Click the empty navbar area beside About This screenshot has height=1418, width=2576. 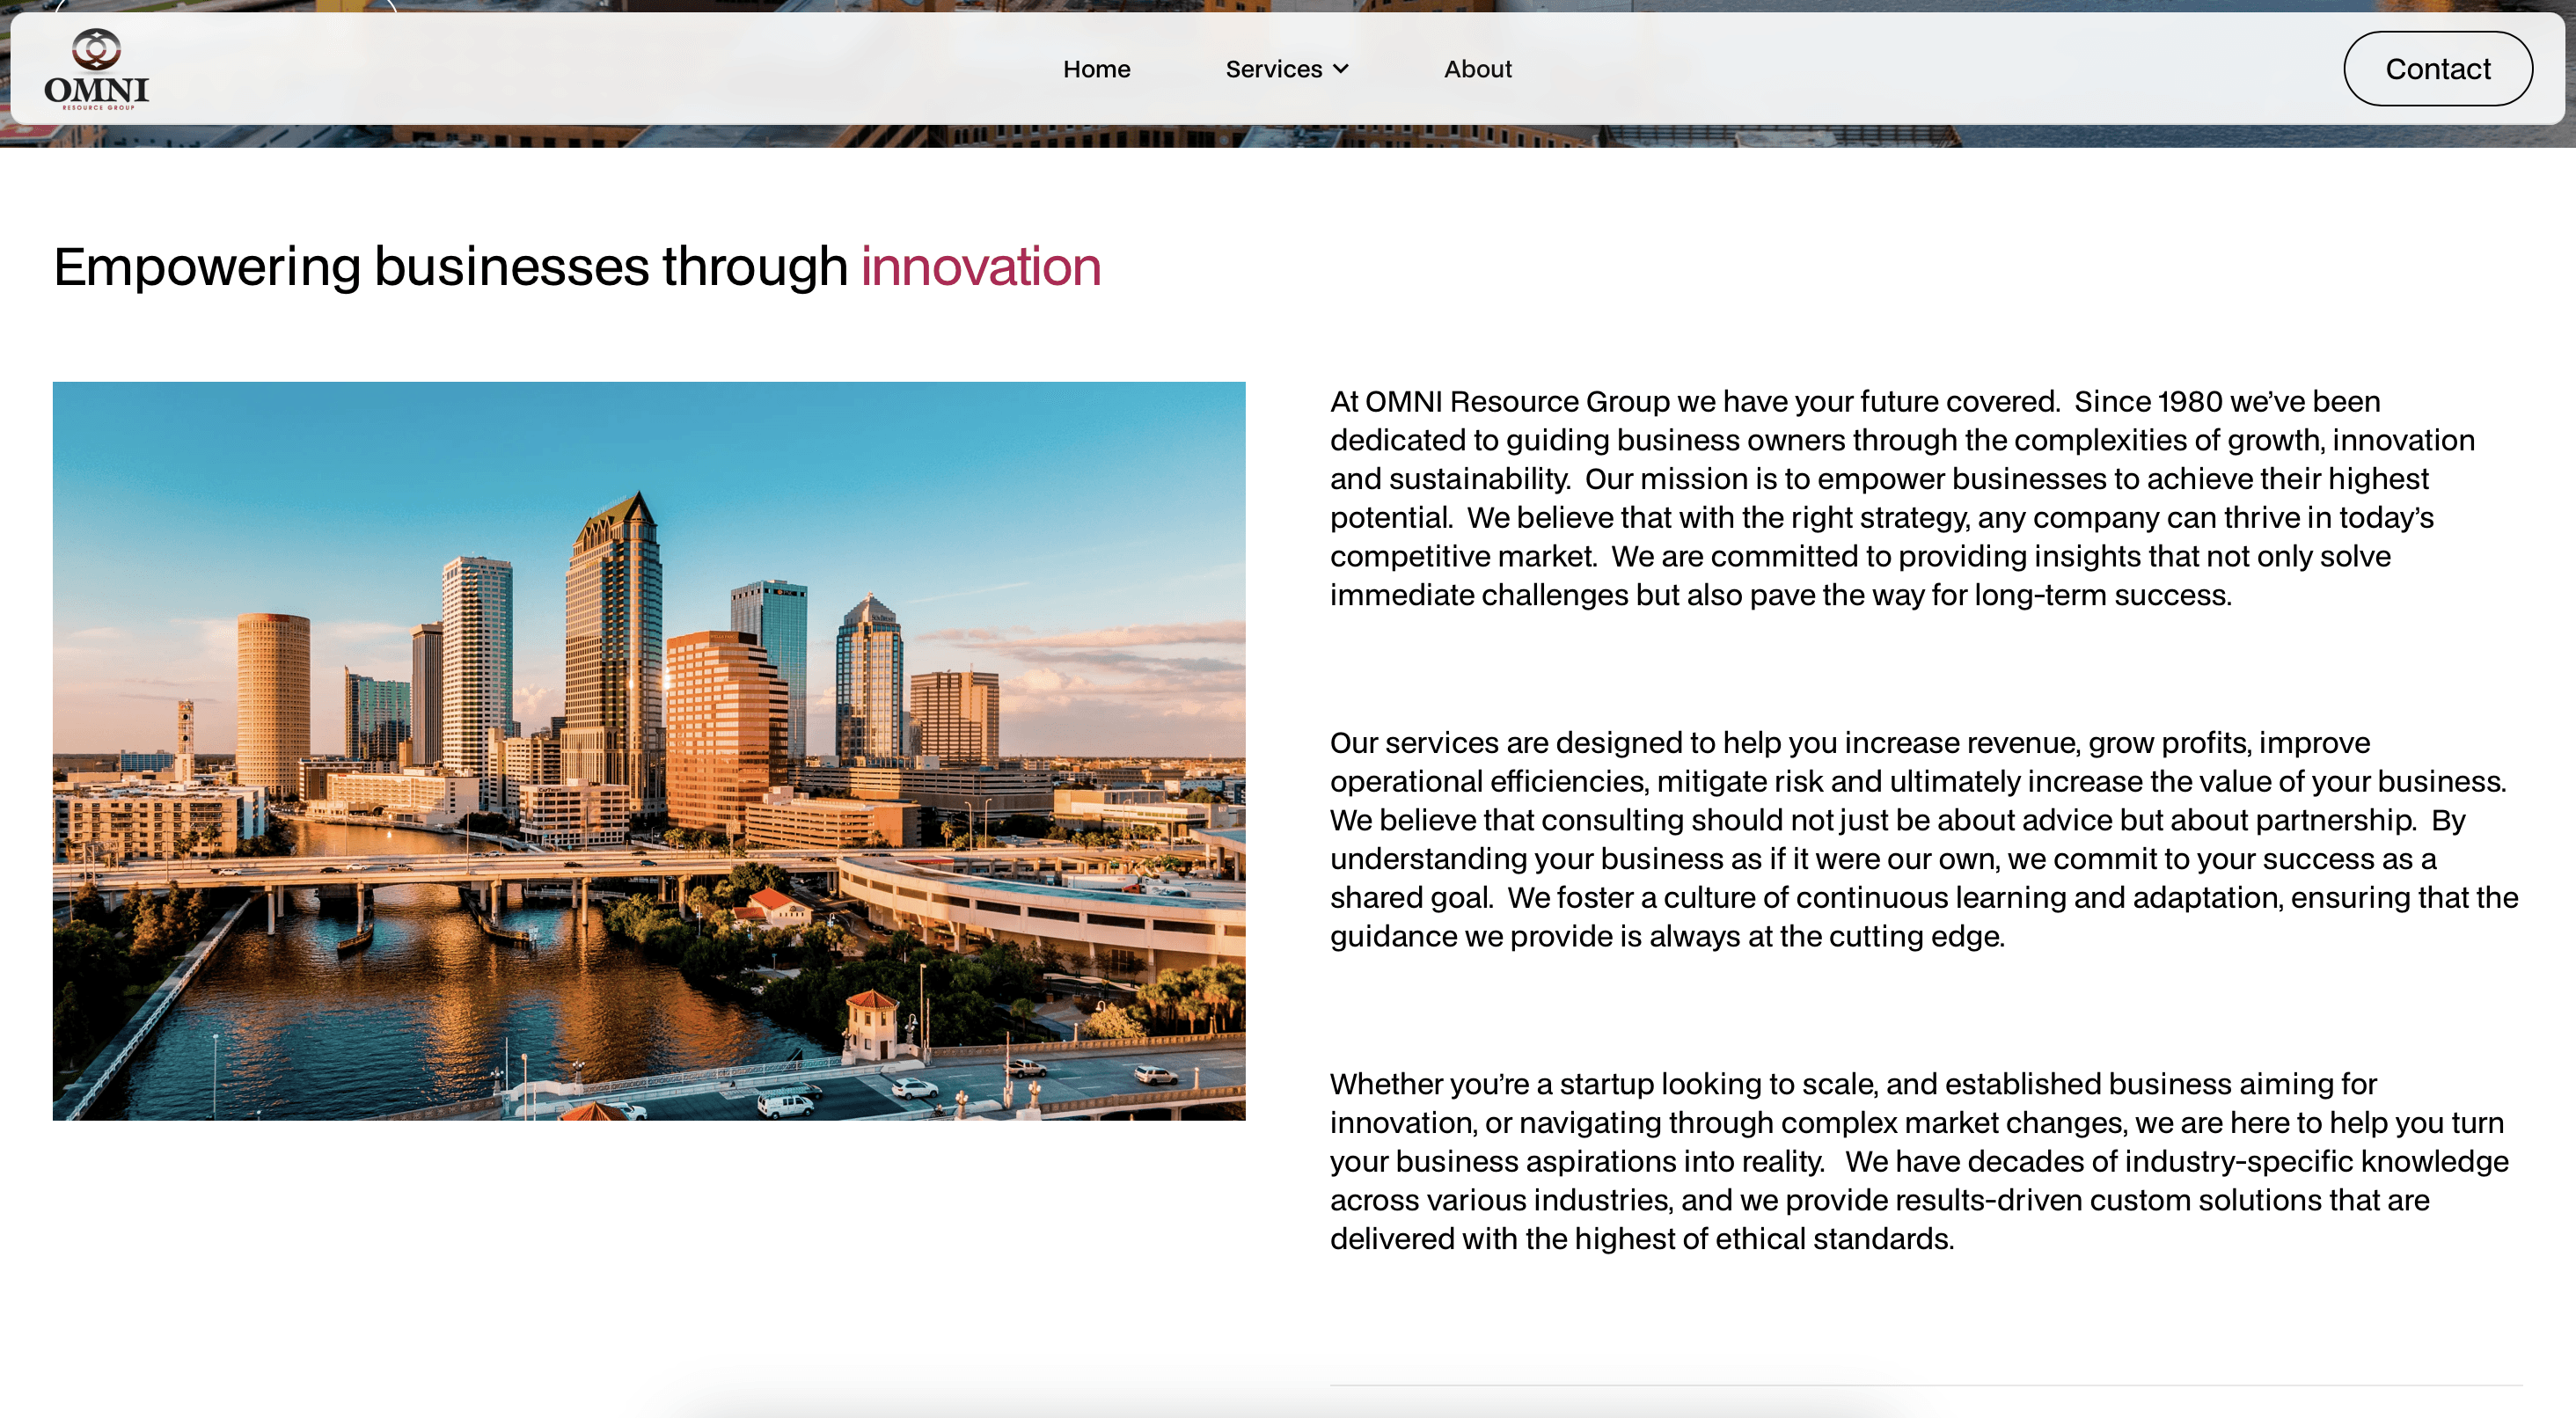tap(1900, 69)
